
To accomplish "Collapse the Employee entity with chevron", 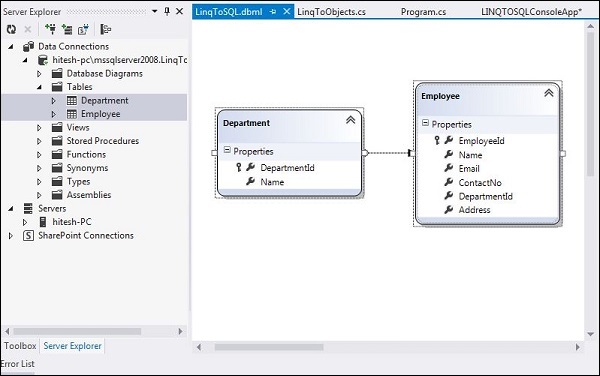I will [549, 93].
